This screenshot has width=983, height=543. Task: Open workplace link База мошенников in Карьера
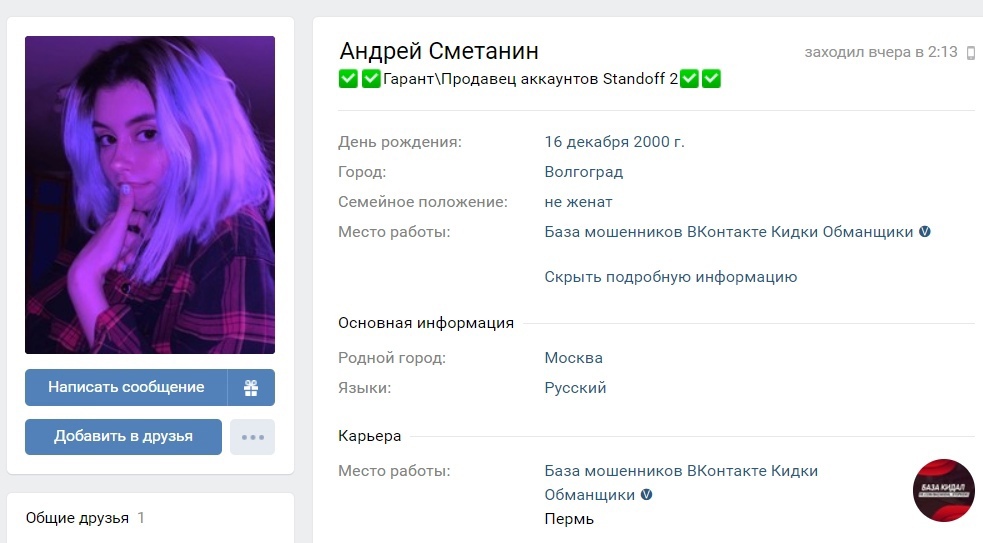coord(681,482)
